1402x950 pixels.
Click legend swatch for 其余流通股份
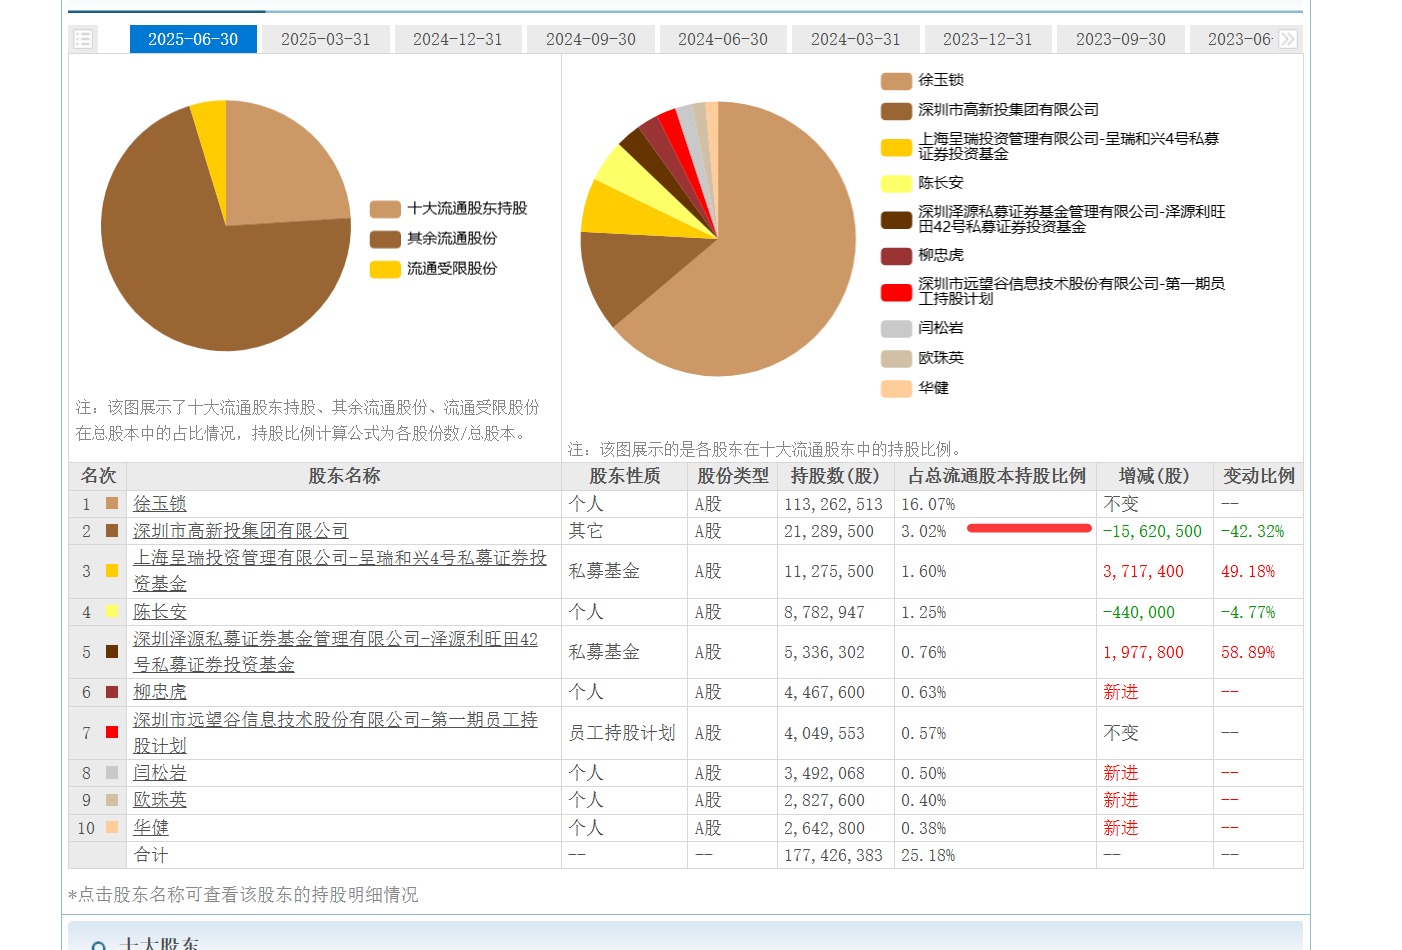point(385,239)
